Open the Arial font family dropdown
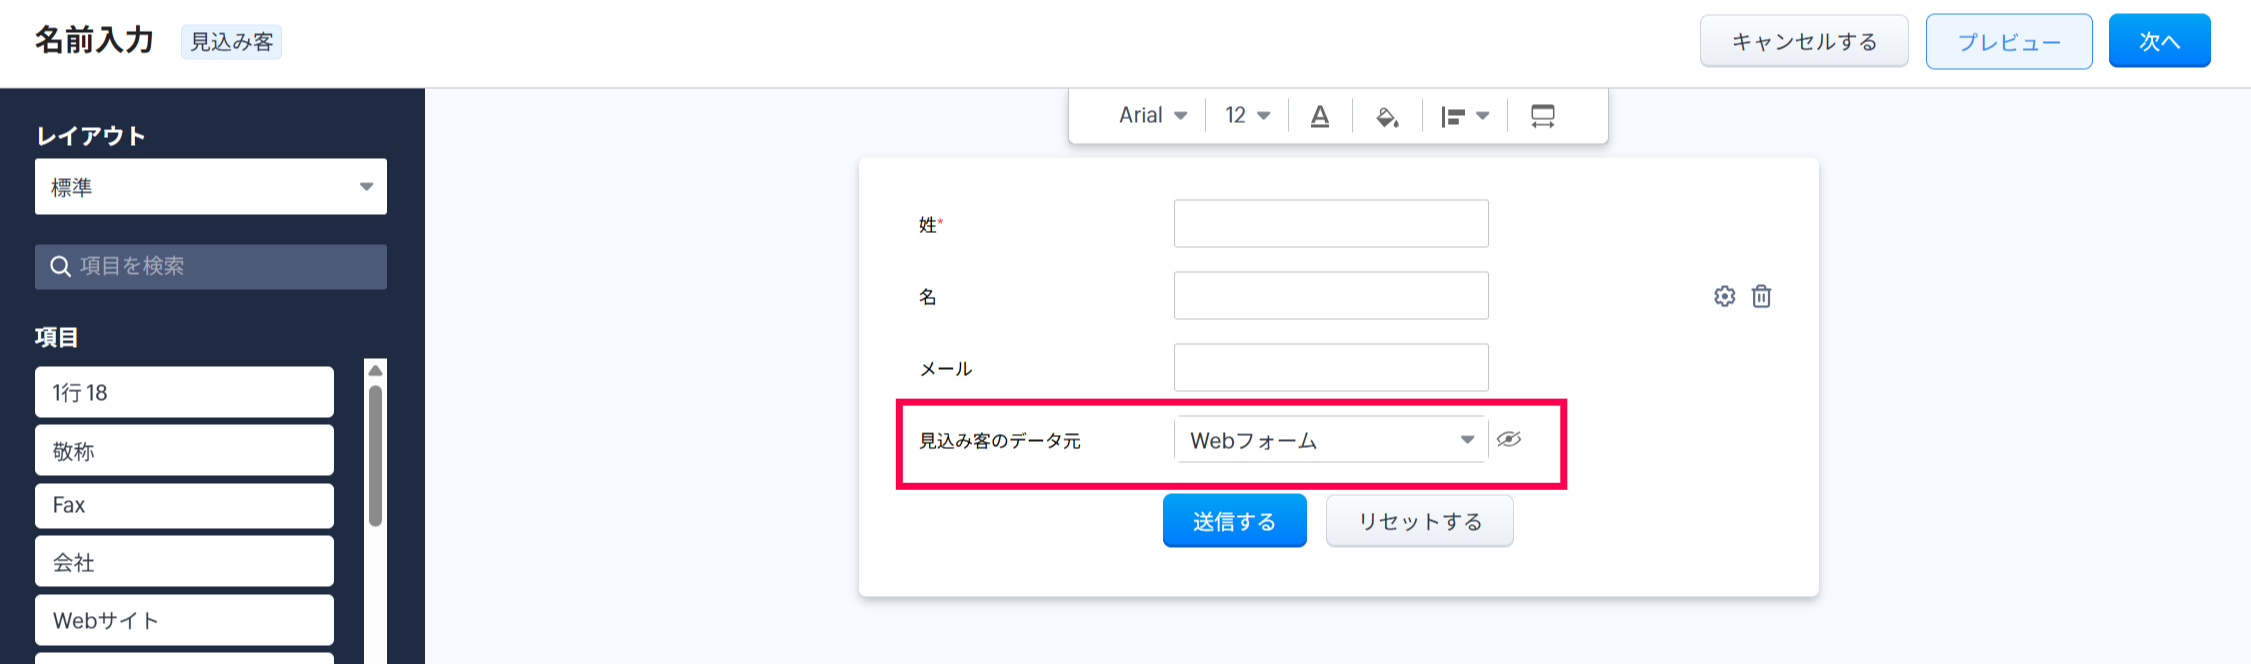Viewport: 2251px width, 664px height. point(1152,116)
